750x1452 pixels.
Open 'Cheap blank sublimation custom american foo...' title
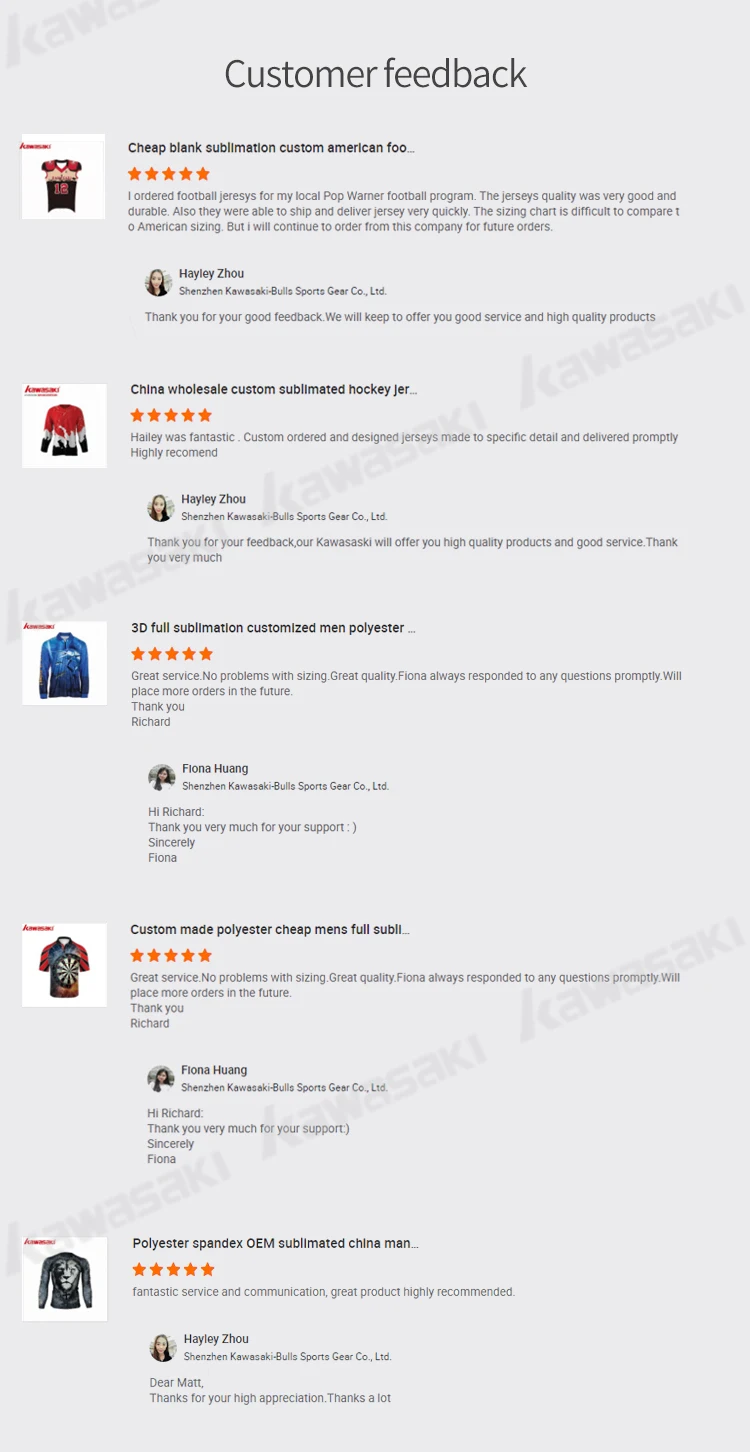click(x=271, y=148)
